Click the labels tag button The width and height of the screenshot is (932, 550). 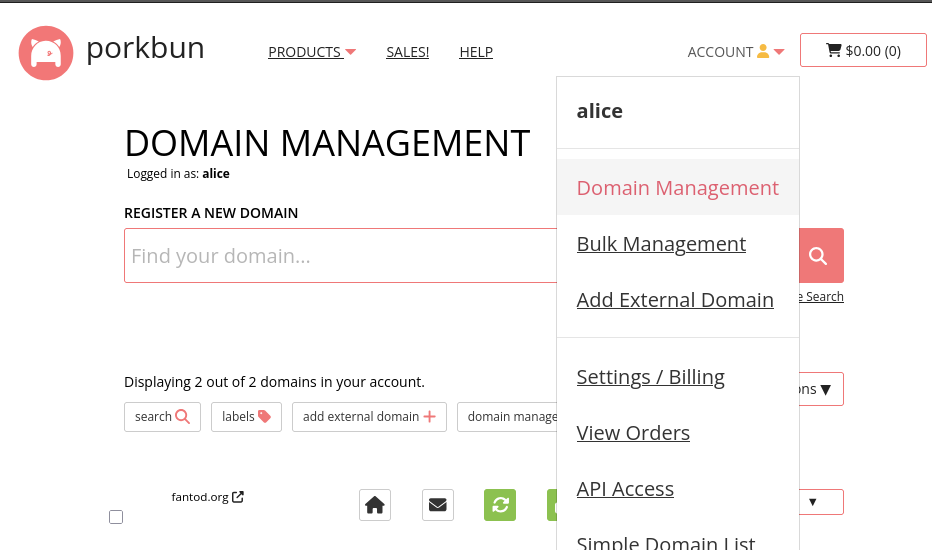(x=246, y=417)
